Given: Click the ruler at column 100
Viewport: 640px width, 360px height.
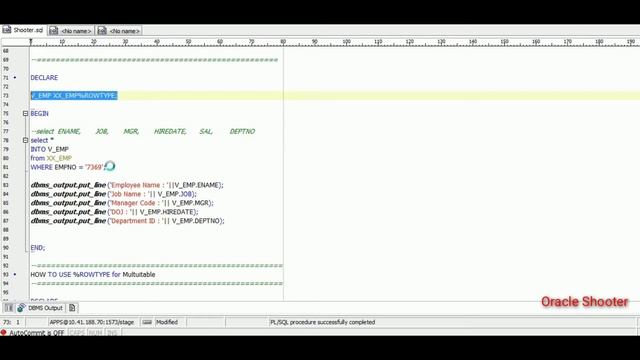Looking at the screenshot, I should [347, 42].
